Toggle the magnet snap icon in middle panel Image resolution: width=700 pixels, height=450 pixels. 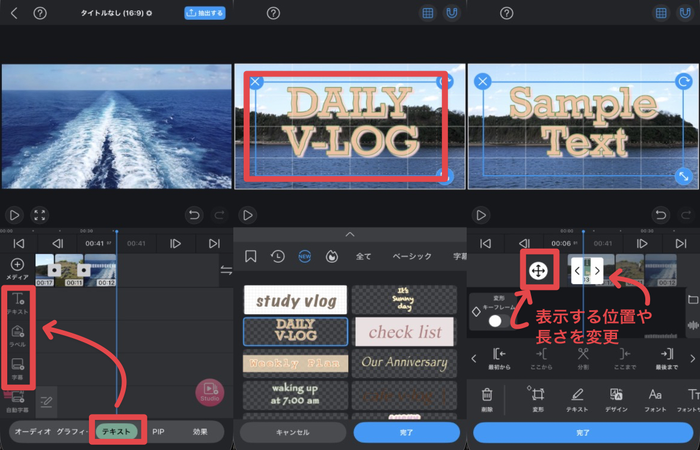pos(450,14)
